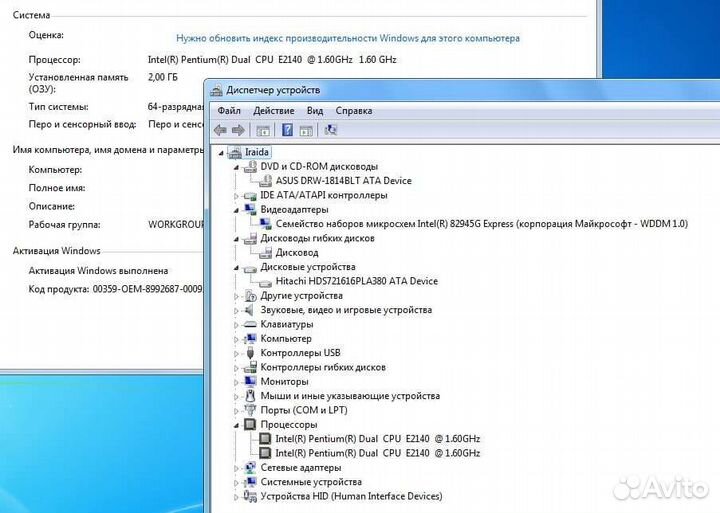
Task: Click the Другие устройства category icon
Action: point(250,296)
